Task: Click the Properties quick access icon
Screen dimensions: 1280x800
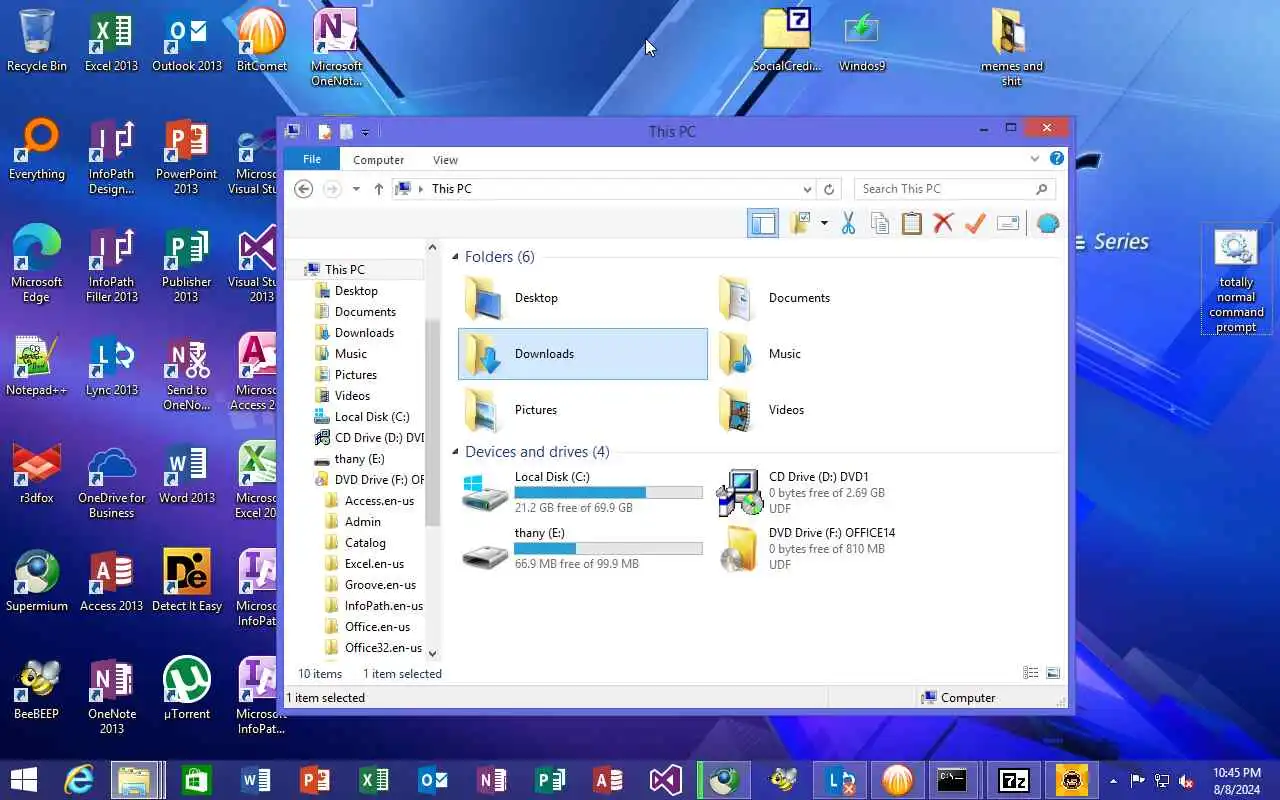Action: [x=324, y=131]
